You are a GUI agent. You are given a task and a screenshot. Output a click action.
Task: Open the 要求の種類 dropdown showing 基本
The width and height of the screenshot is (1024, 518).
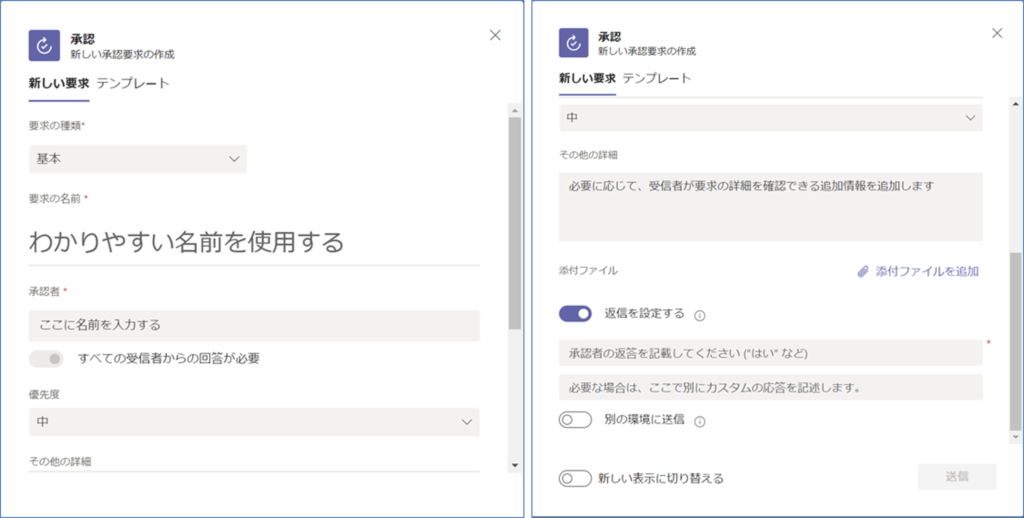137,159
